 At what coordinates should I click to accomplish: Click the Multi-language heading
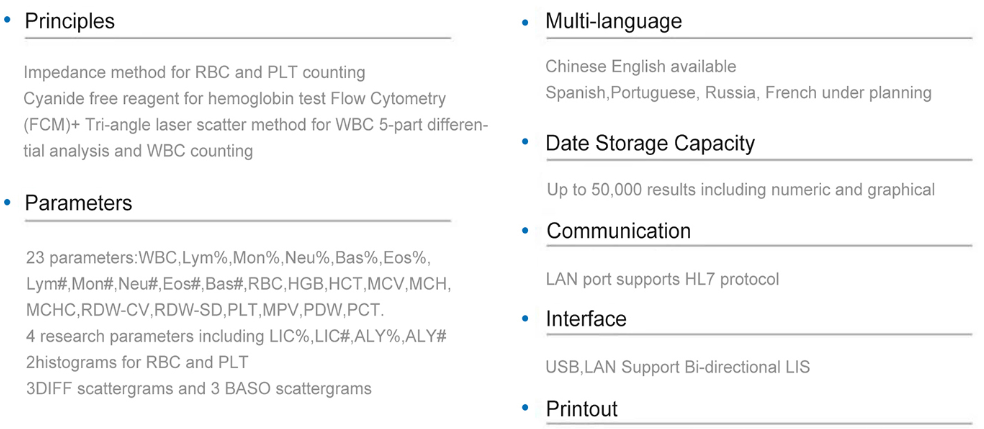click(x=614, y=21)
